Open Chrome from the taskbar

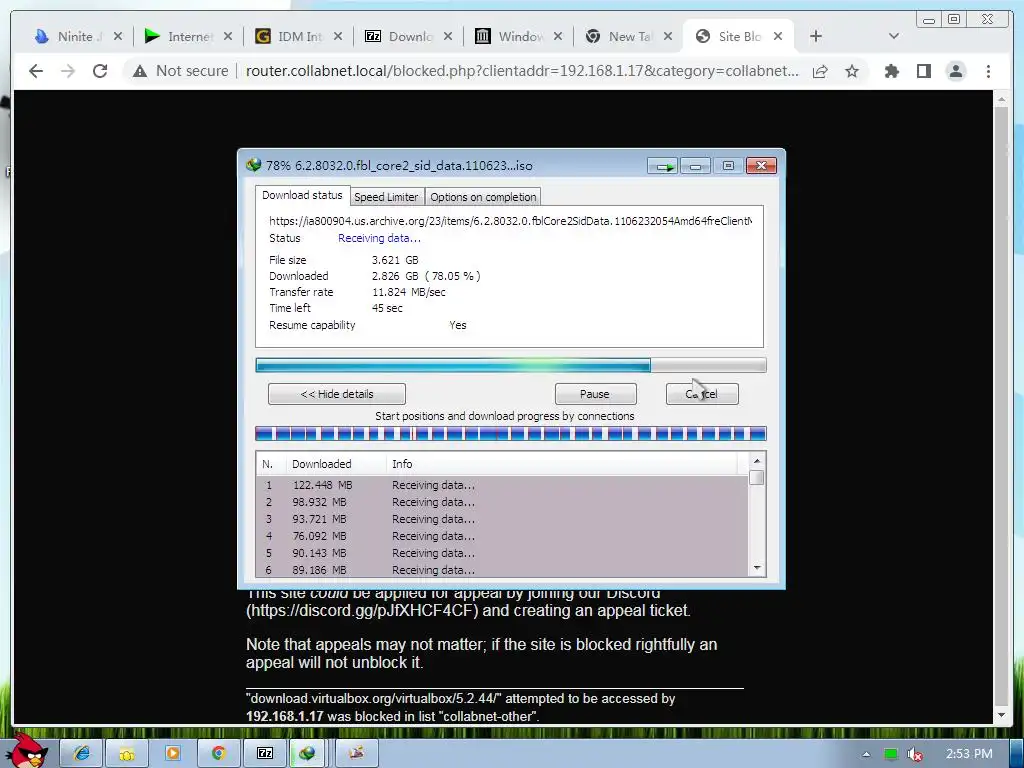click(x=218, y=753)
